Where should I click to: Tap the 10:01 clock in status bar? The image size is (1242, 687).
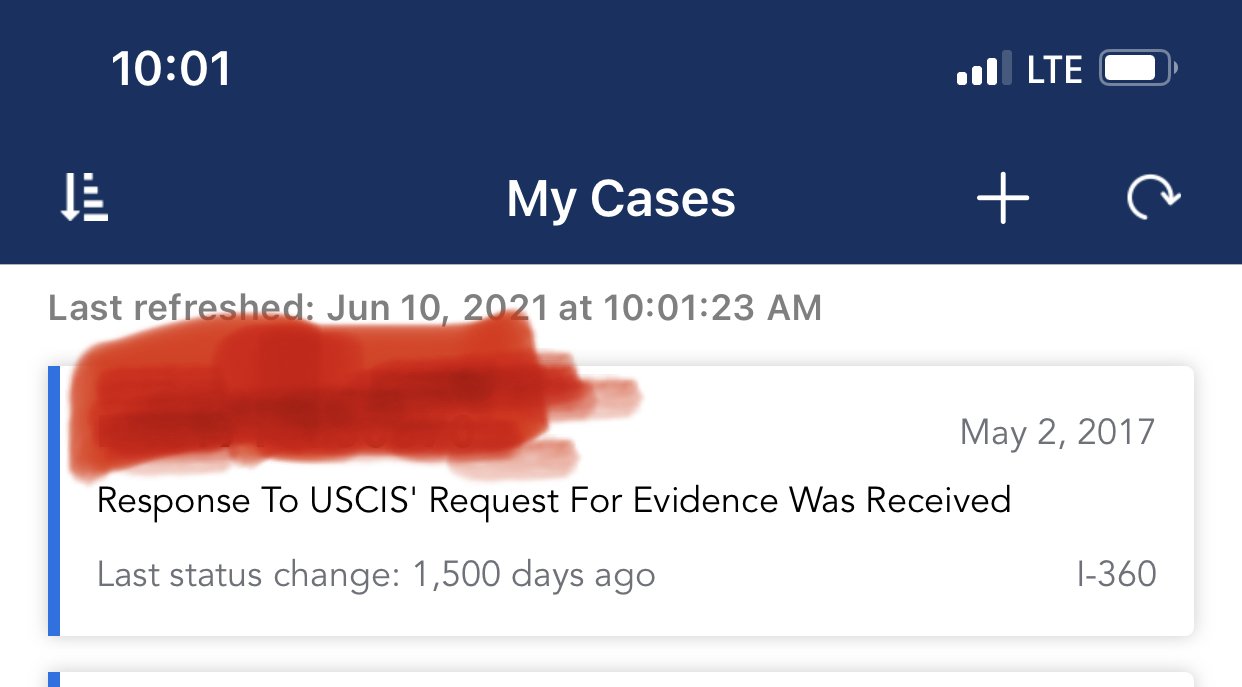coord(171,69)
